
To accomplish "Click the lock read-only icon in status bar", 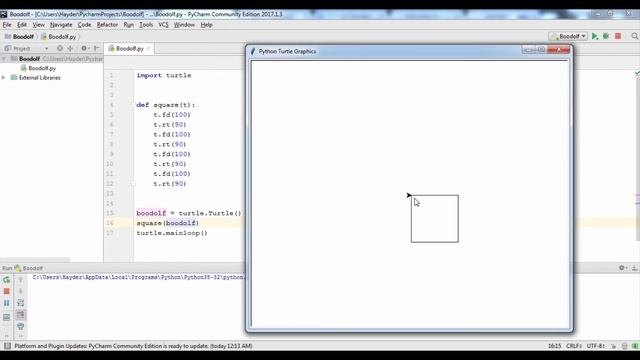I will click(x=613, y=346).
